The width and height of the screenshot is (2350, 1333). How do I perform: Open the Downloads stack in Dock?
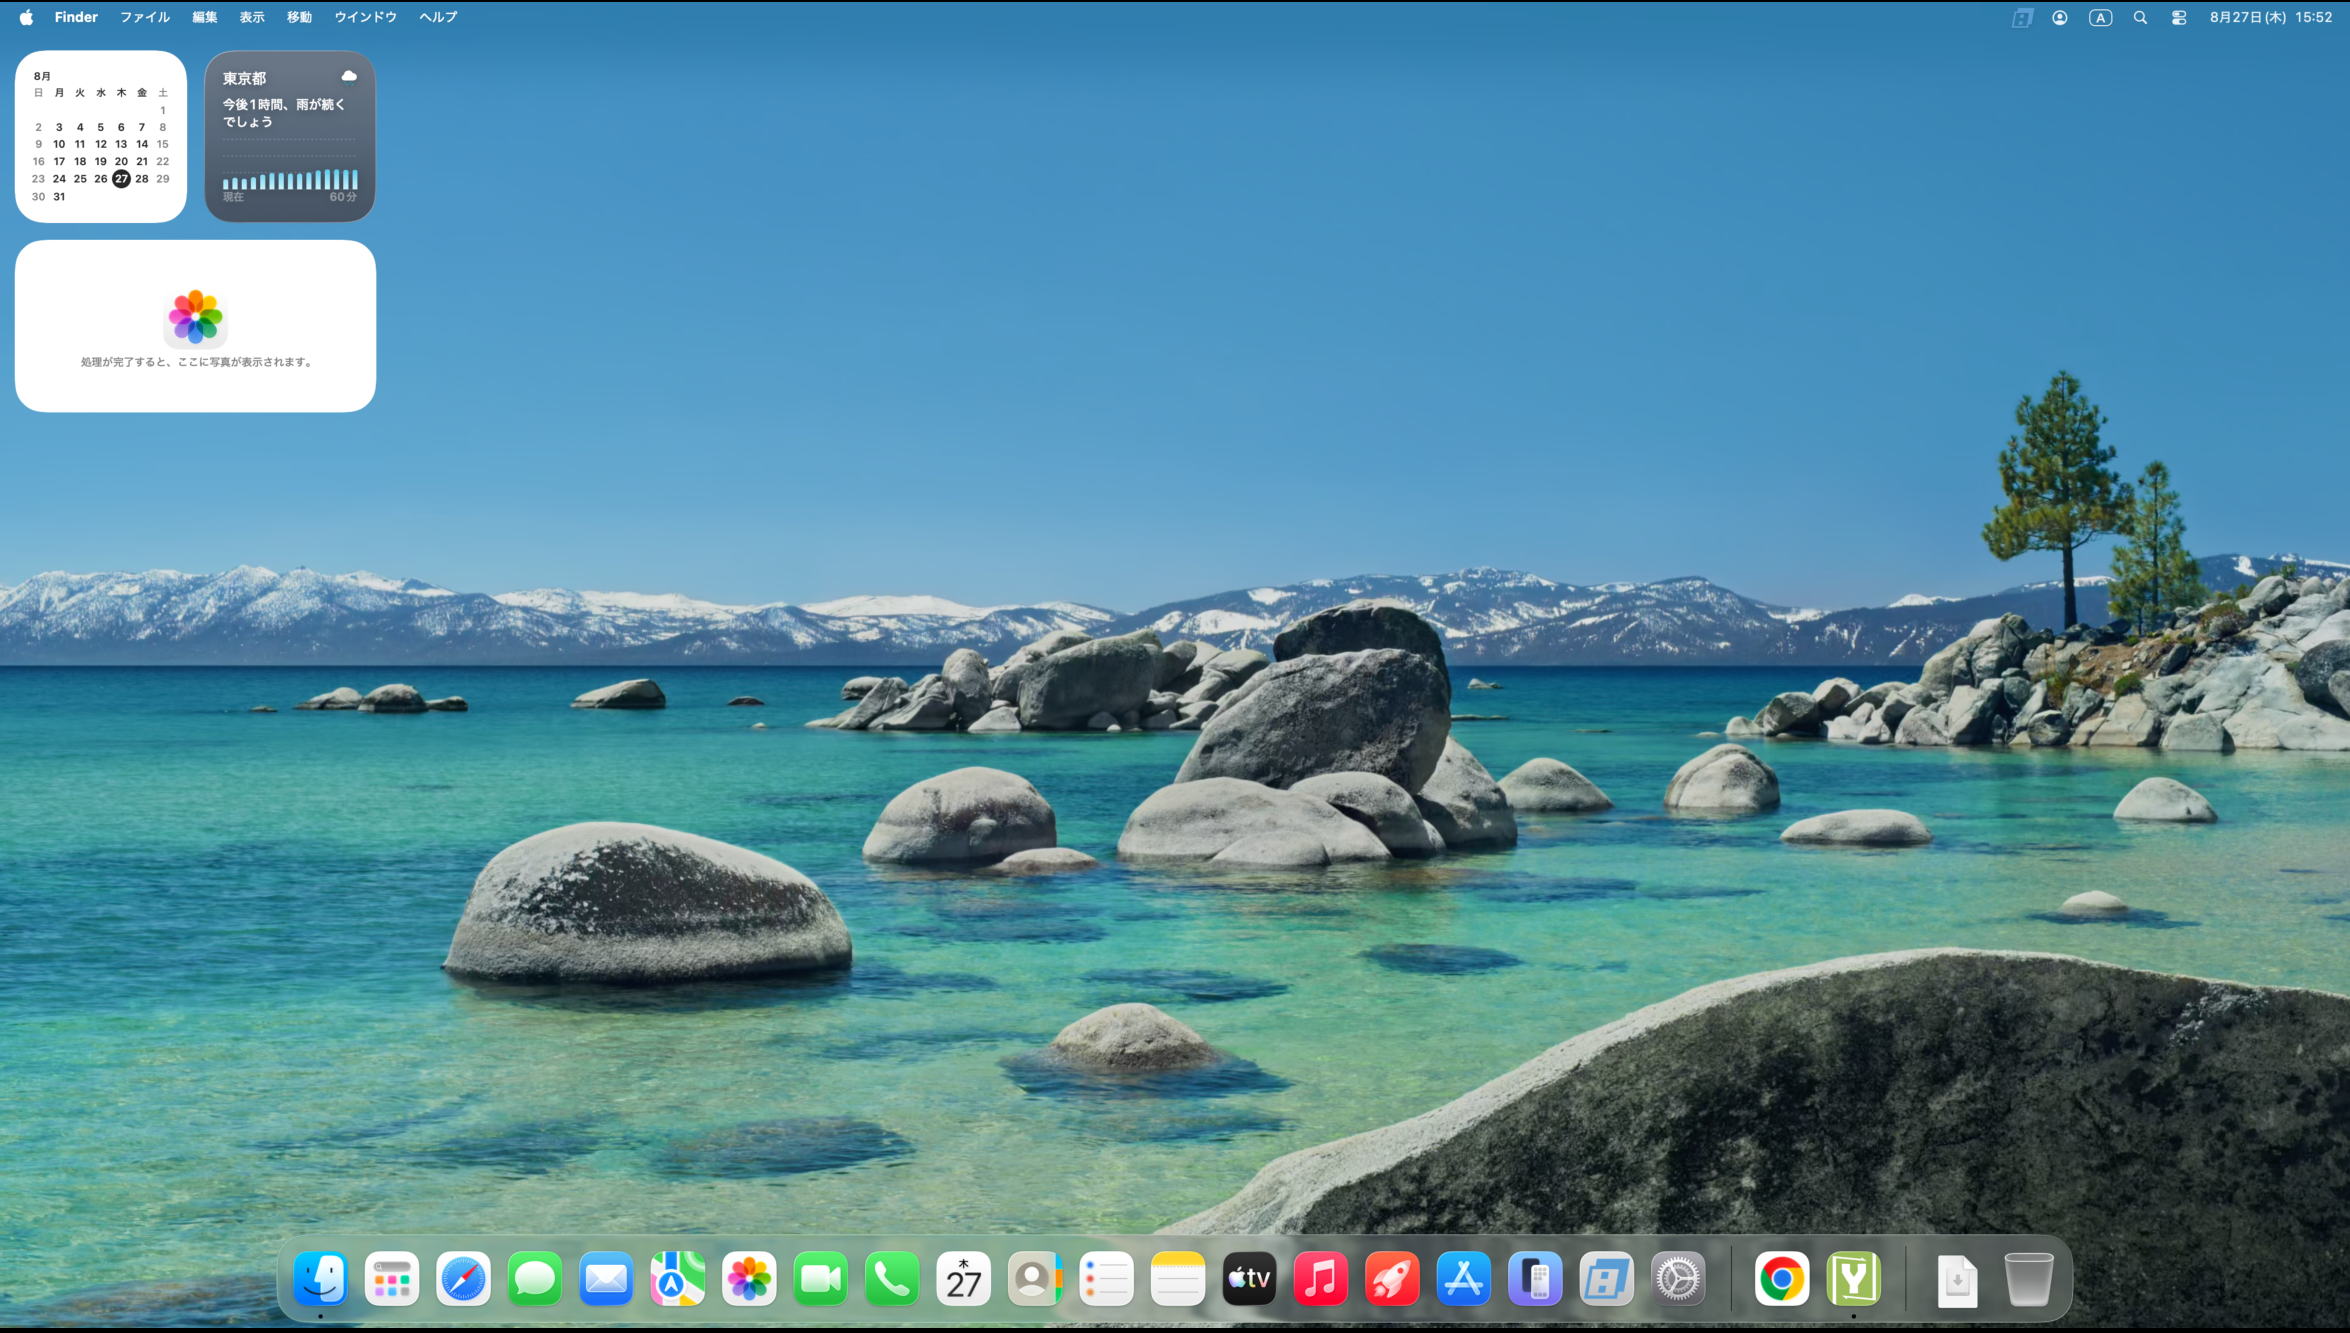click(x=1957, y=1280)
